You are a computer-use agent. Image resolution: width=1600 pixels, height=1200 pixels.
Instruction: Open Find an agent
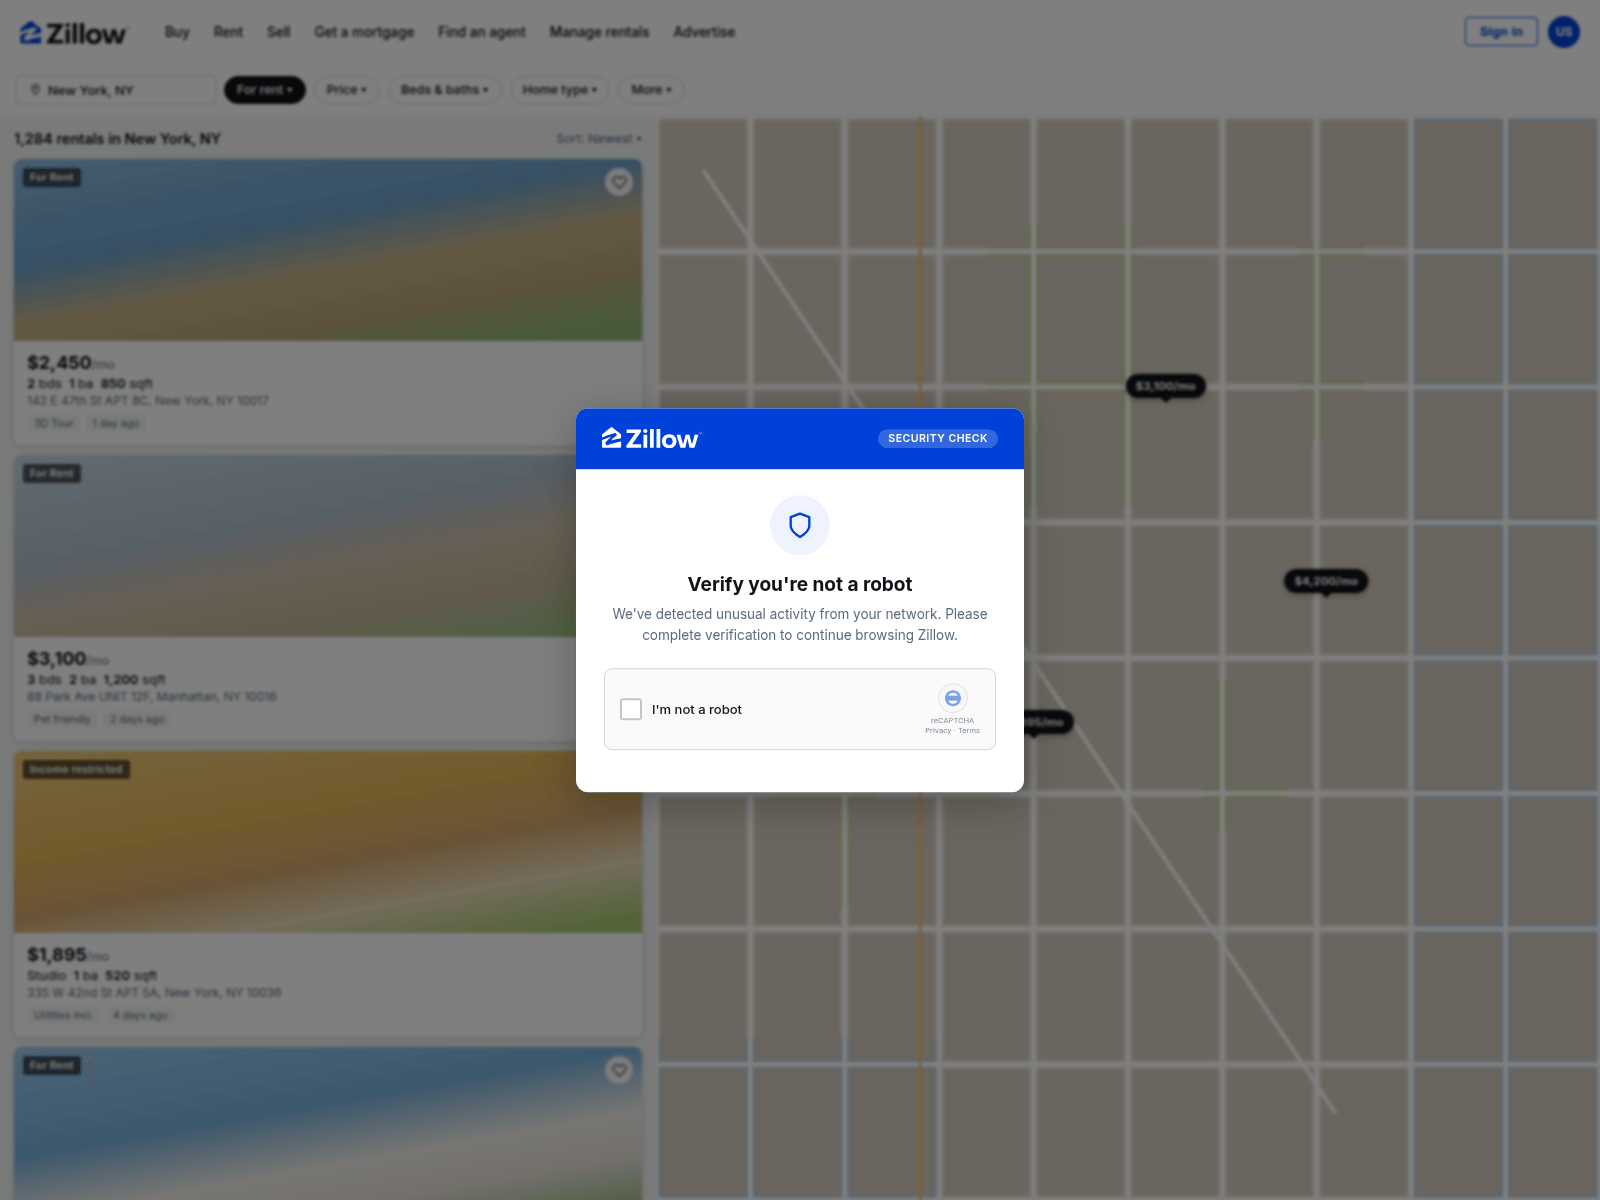click(482, 32)
